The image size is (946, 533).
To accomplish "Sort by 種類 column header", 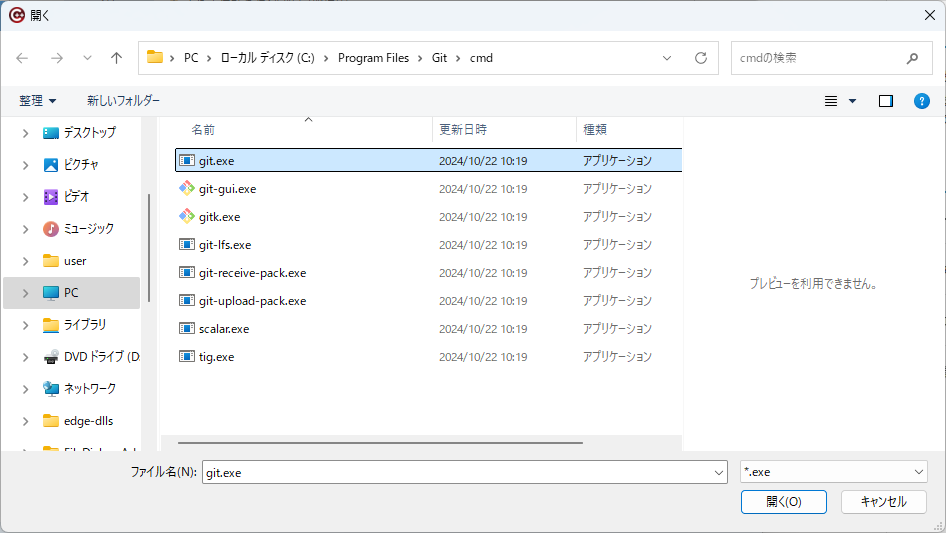I will click(595, 130).
